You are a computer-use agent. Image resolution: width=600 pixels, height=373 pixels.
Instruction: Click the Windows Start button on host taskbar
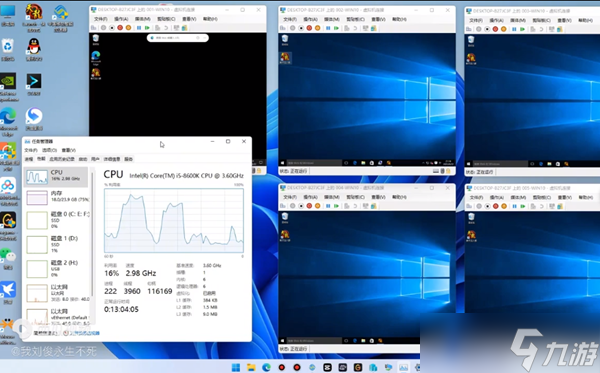236,367
